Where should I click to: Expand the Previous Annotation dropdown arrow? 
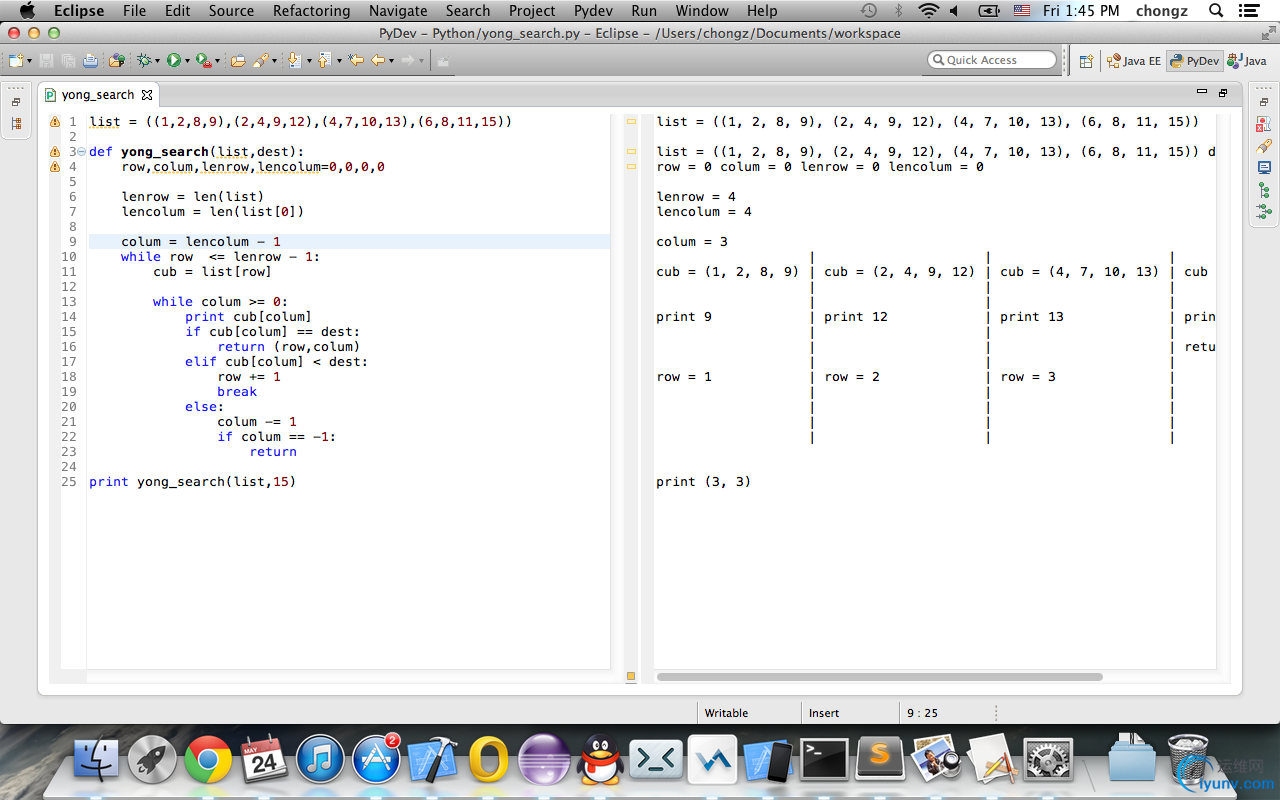(x=339, y=61)
